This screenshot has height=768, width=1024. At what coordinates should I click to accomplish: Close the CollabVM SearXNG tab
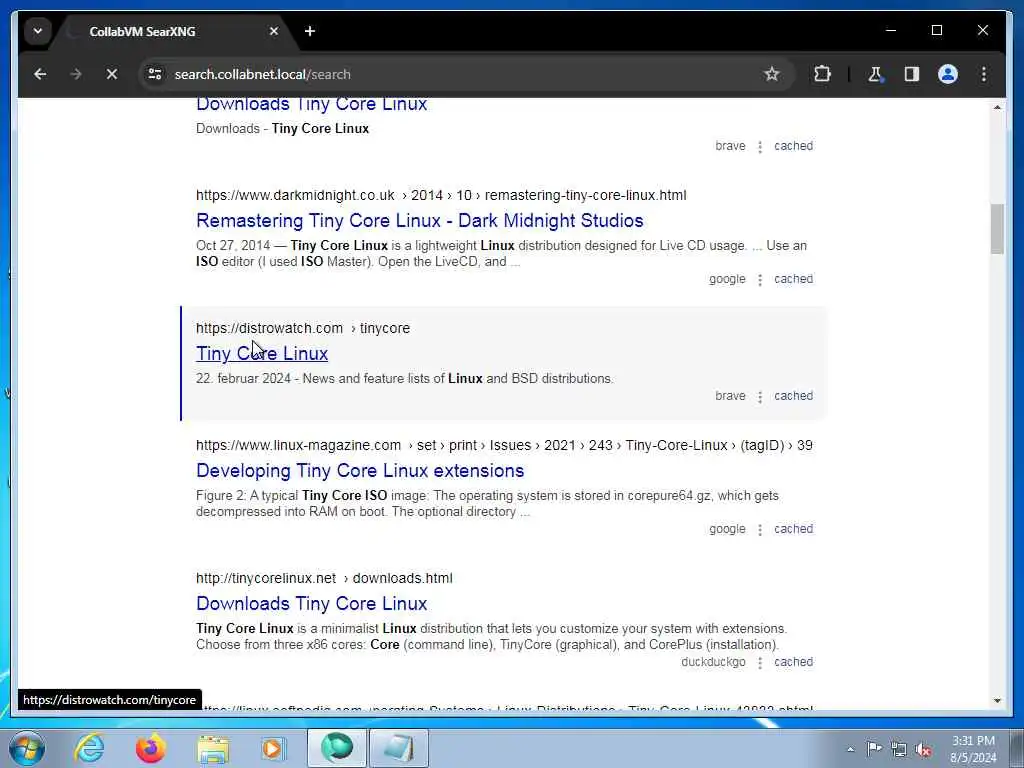point(274,31)
